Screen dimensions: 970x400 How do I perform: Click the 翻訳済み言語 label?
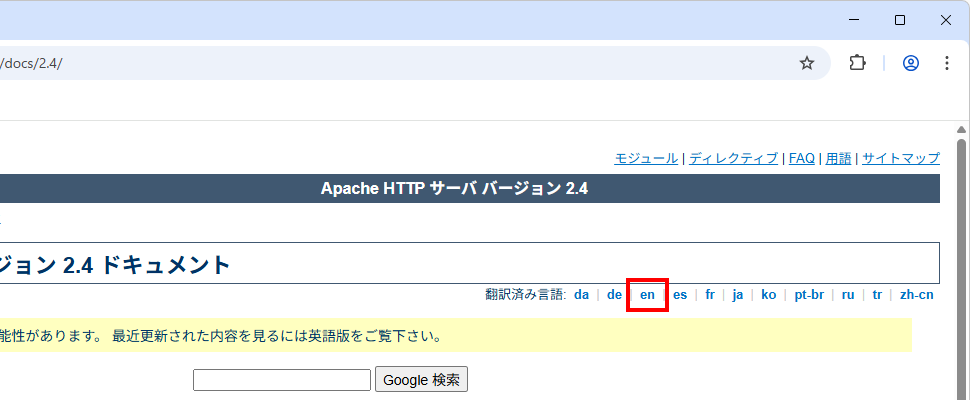coord(526,295)
